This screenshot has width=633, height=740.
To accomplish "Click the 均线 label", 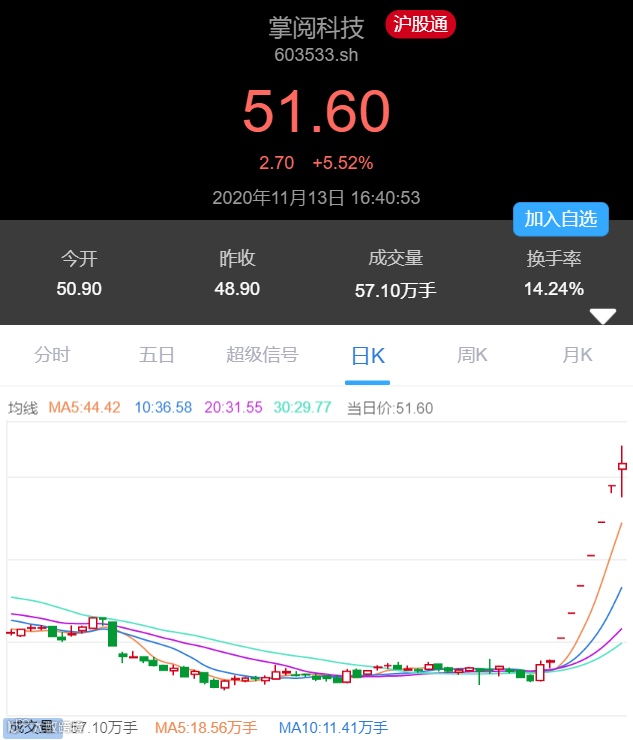I will 23,408.
